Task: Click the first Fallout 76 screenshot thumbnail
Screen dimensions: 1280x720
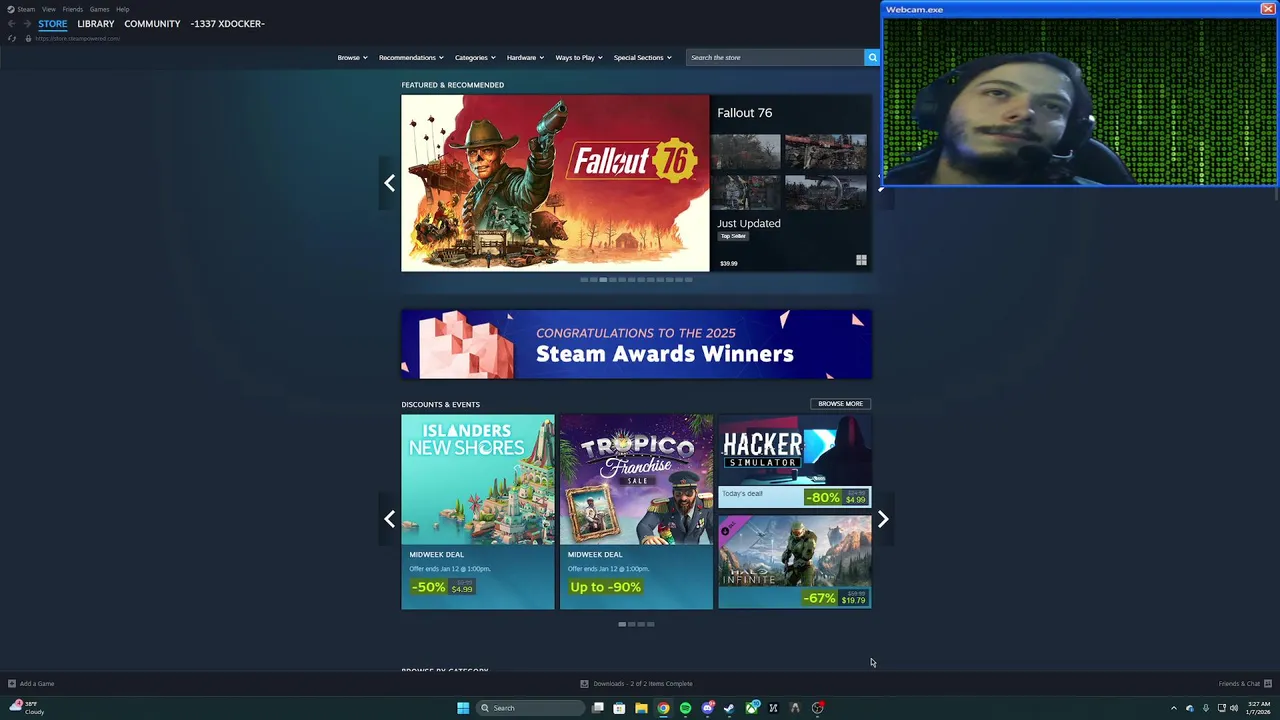Action: pyautogui.click(x=746, y=152)
